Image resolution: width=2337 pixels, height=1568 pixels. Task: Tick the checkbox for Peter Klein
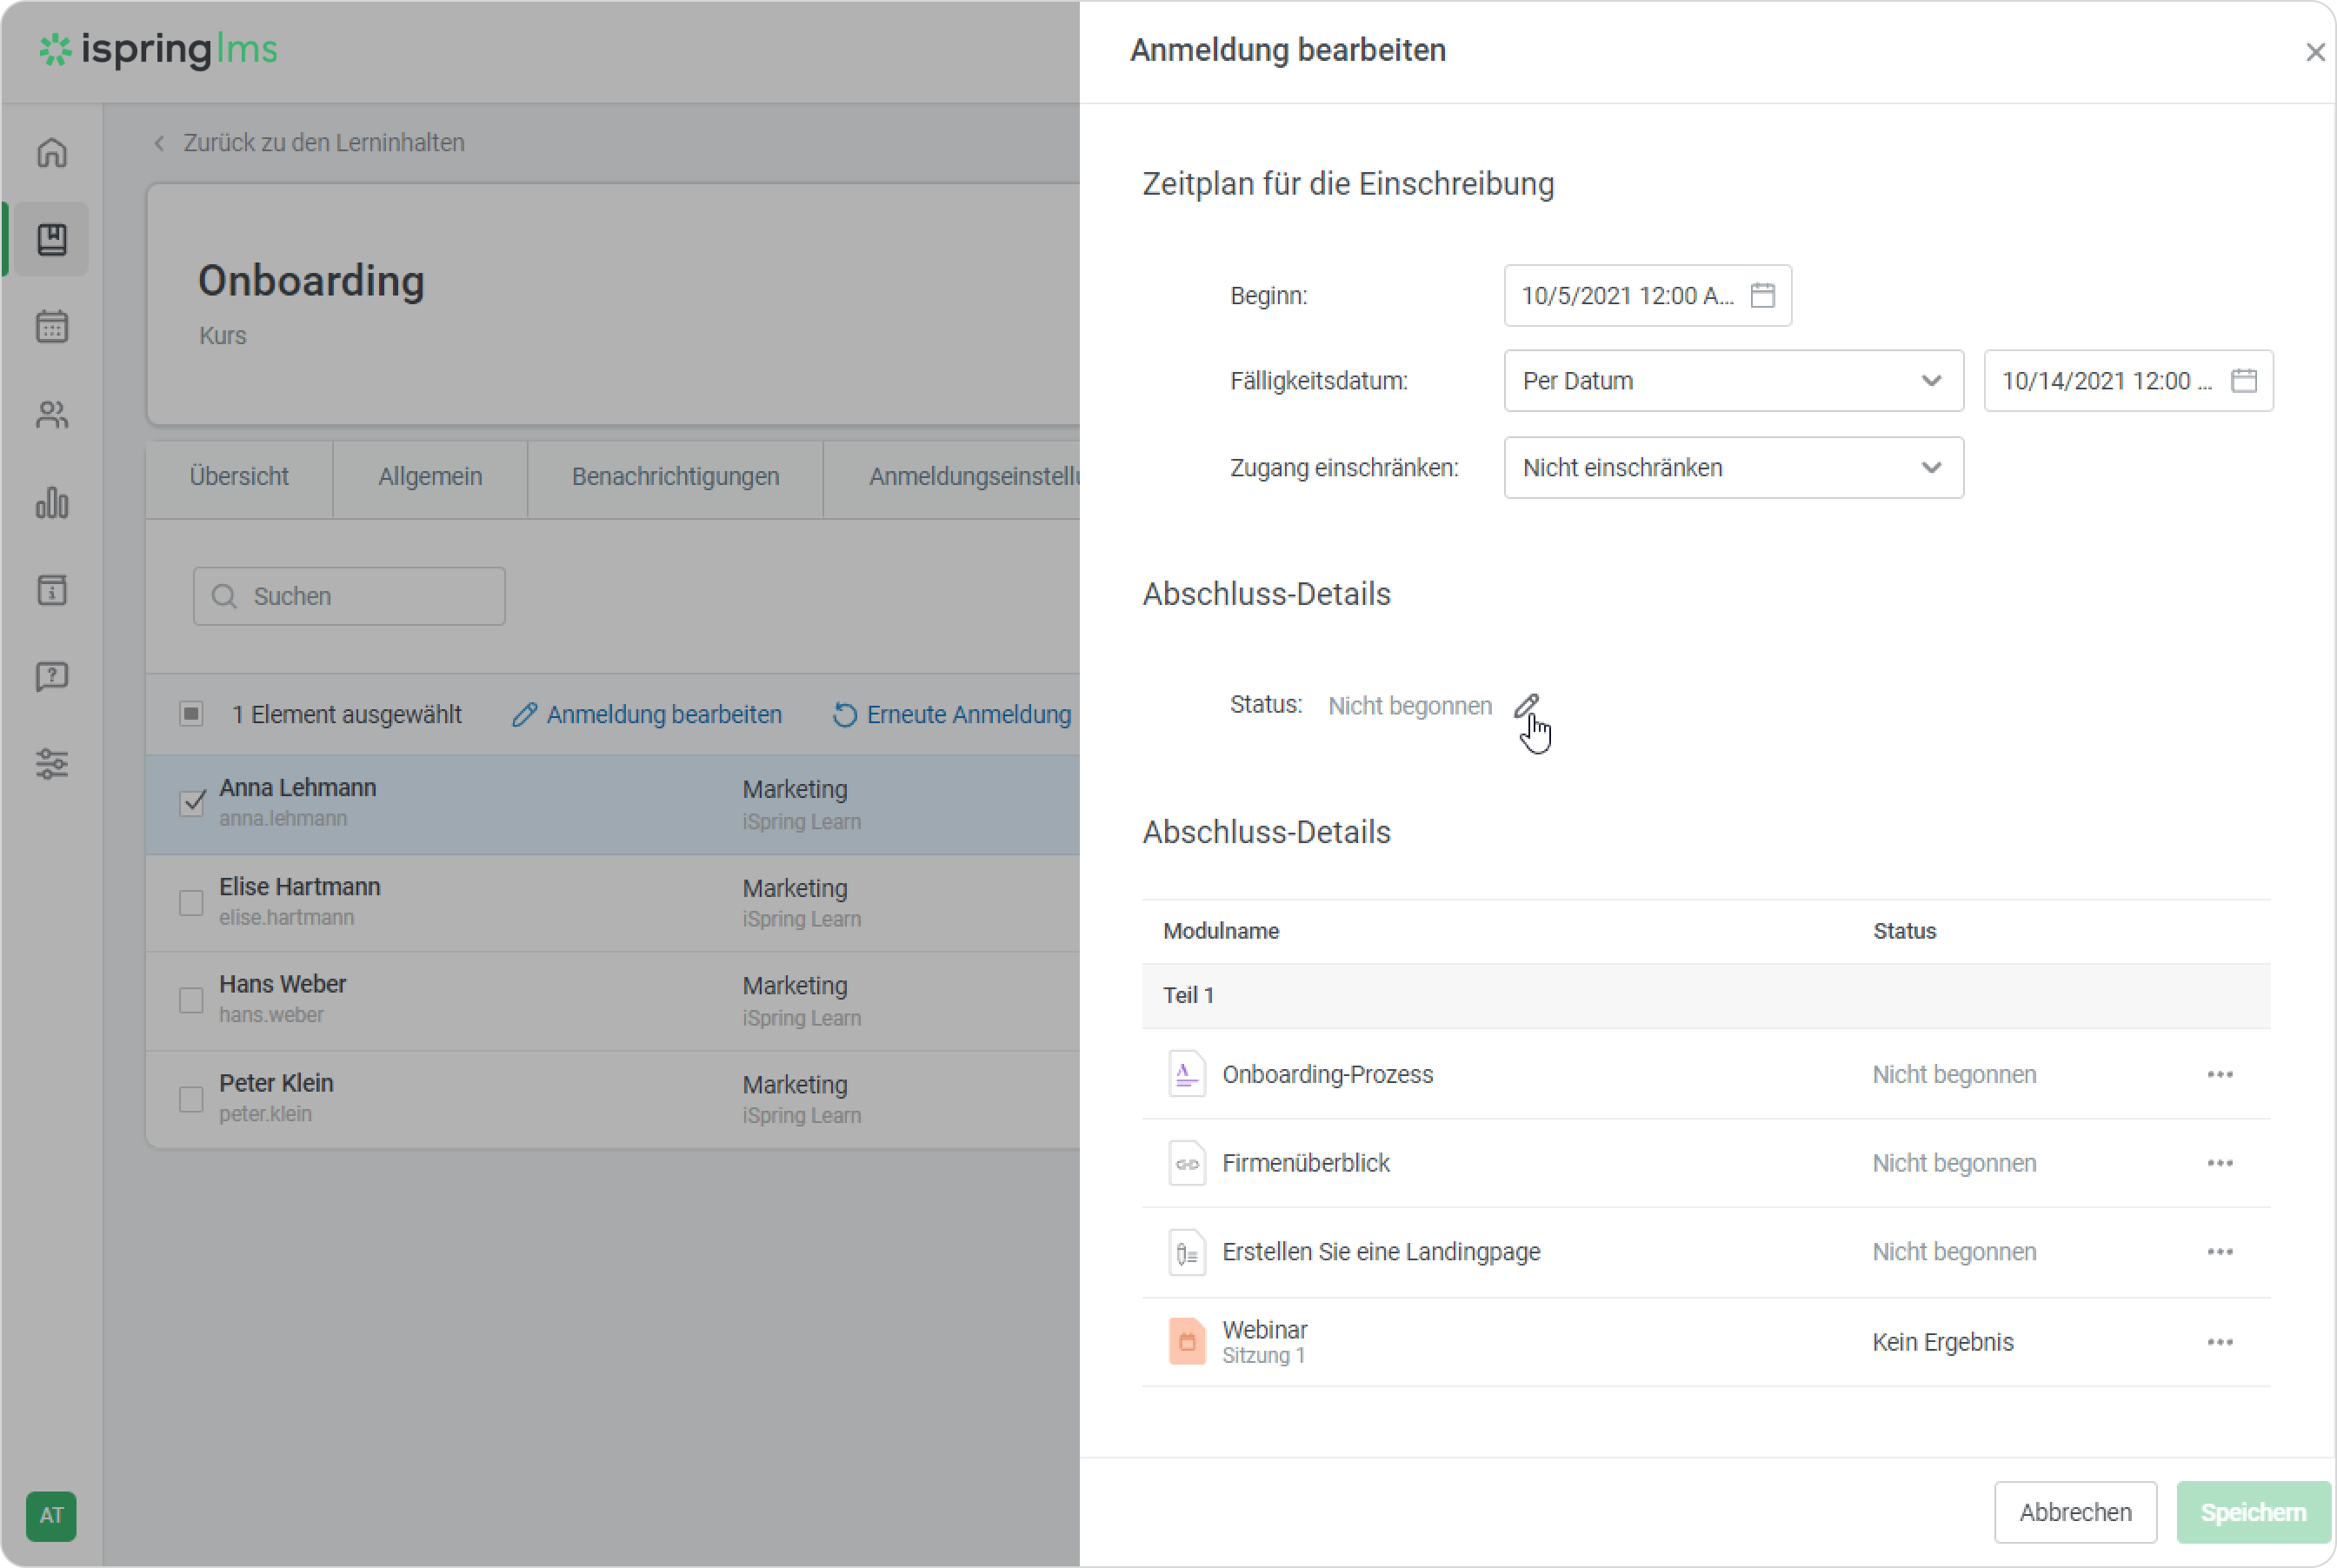click(x=191, y=1099)
